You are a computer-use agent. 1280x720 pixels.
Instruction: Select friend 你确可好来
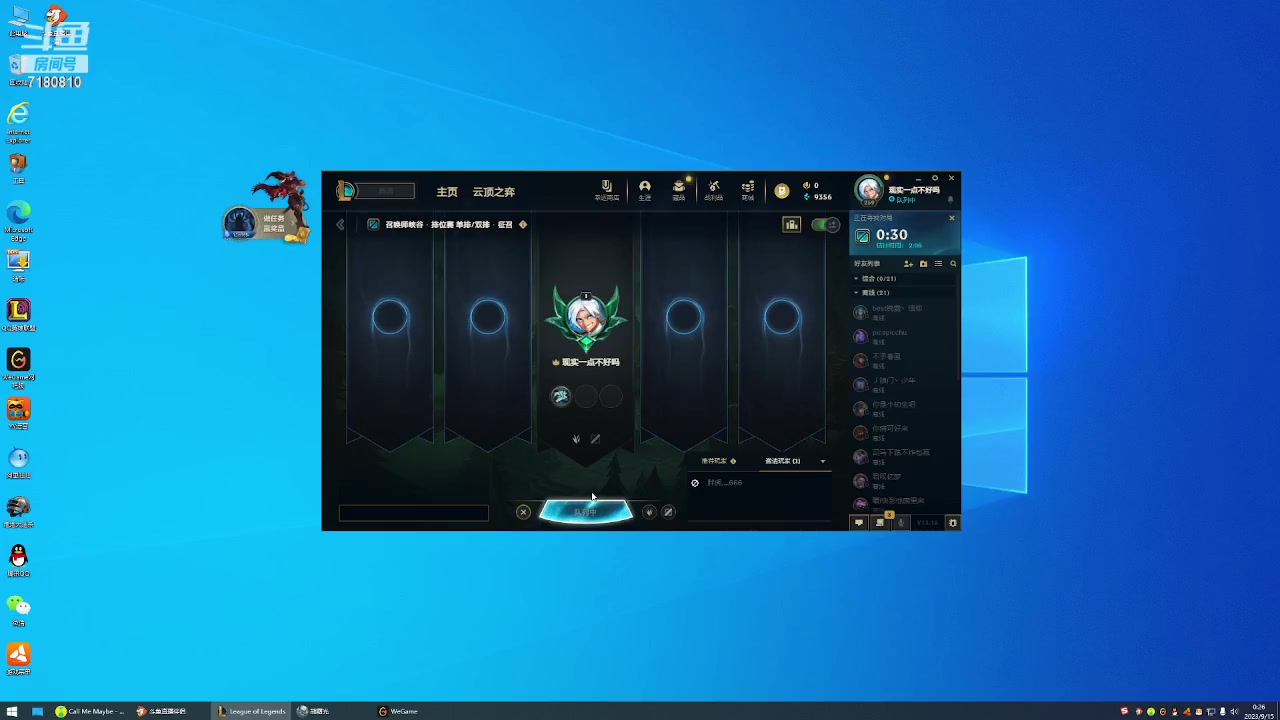903,432
